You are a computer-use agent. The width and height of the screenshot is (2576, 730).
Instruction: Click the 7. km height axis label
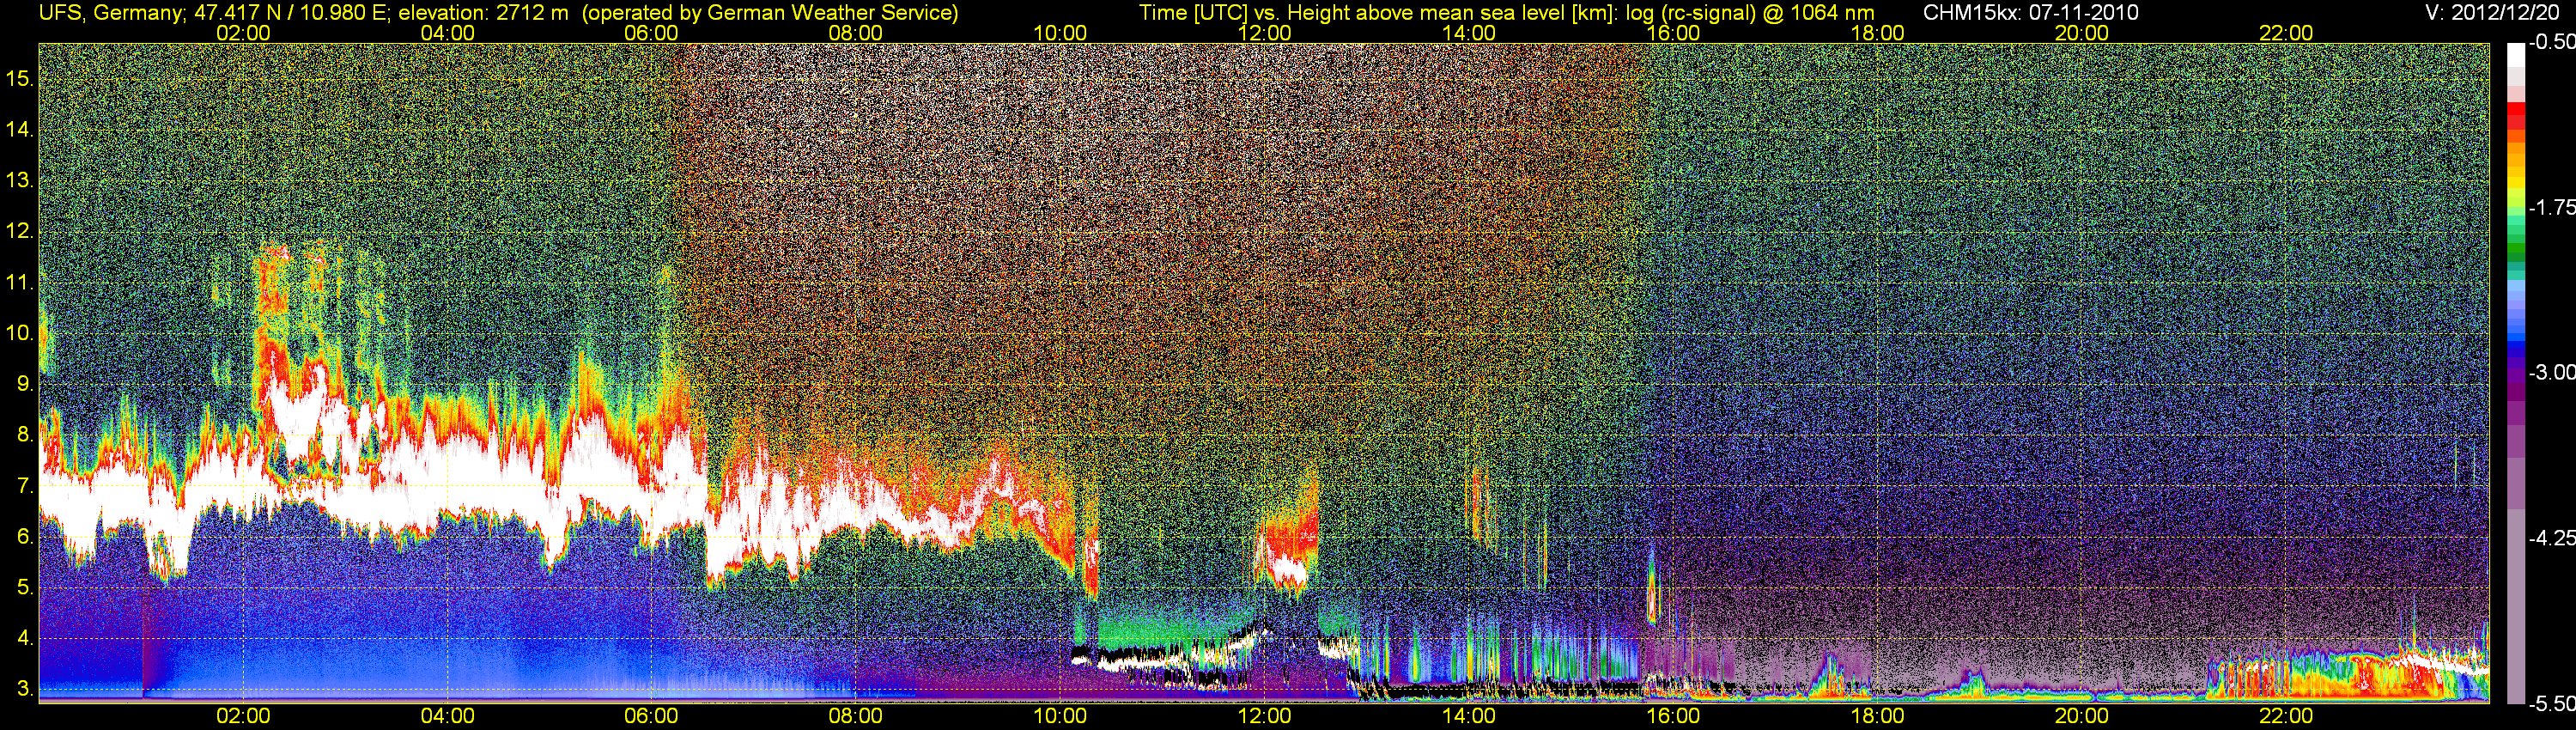26,486
